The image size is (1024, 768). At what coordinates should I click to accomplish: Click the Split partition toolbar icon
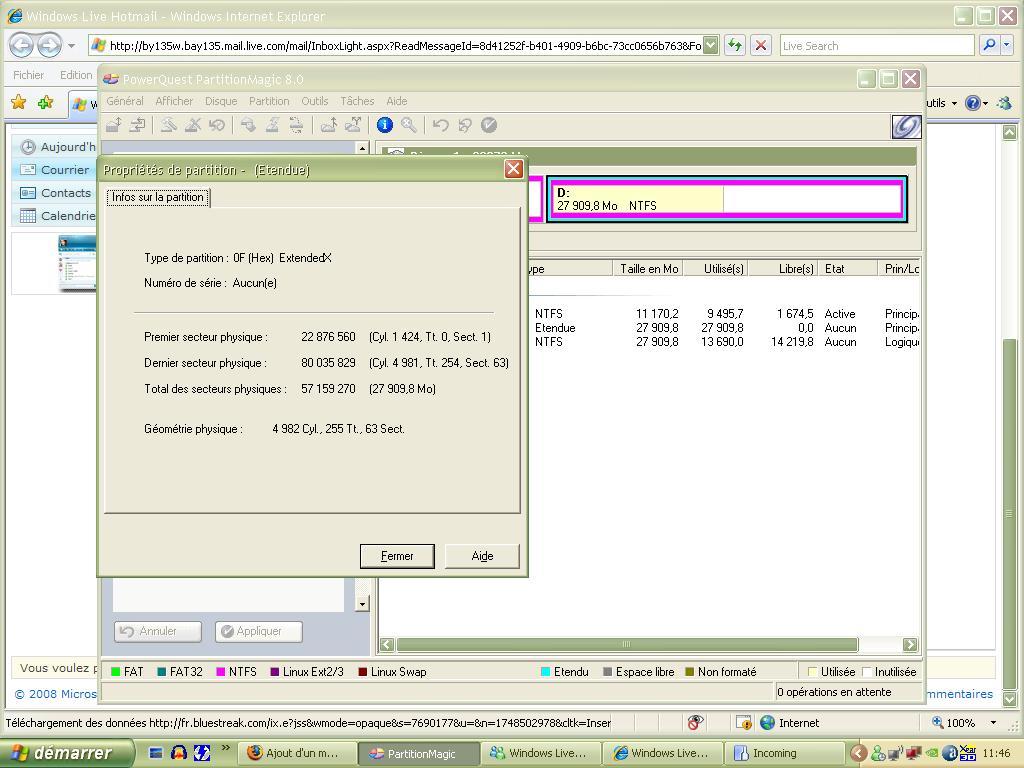coord(353,125)
